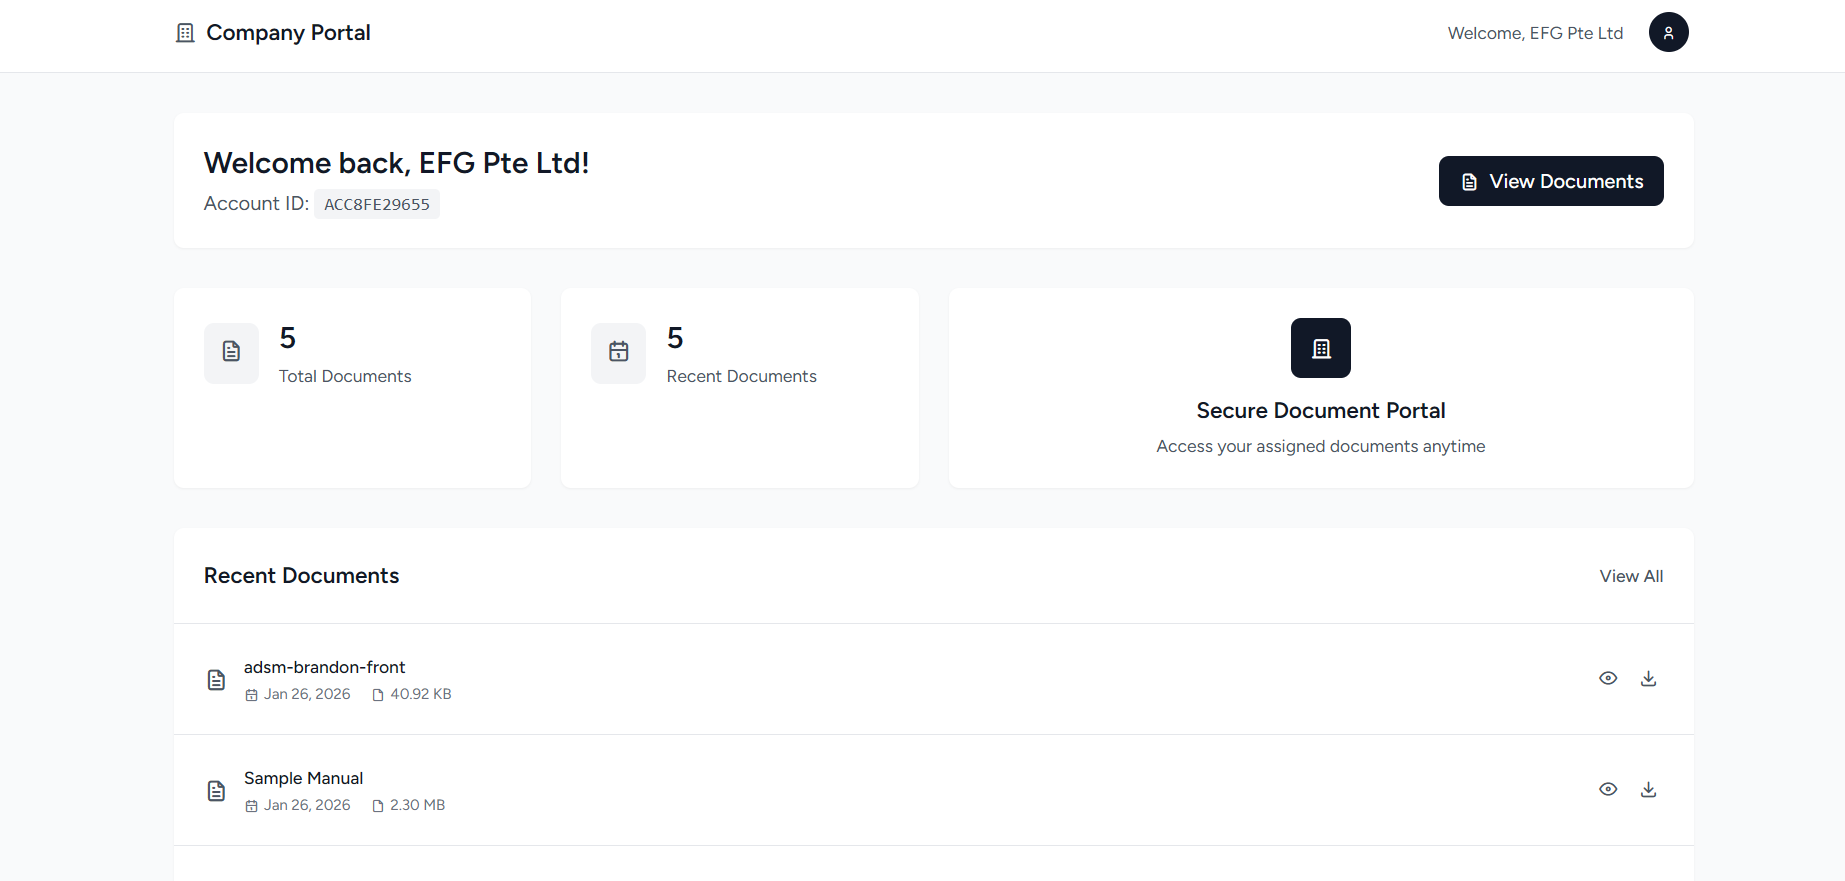Viewport: 1845px width, 881px height.
Task: Click the Total Documents file icon
Action: [231, 352]
